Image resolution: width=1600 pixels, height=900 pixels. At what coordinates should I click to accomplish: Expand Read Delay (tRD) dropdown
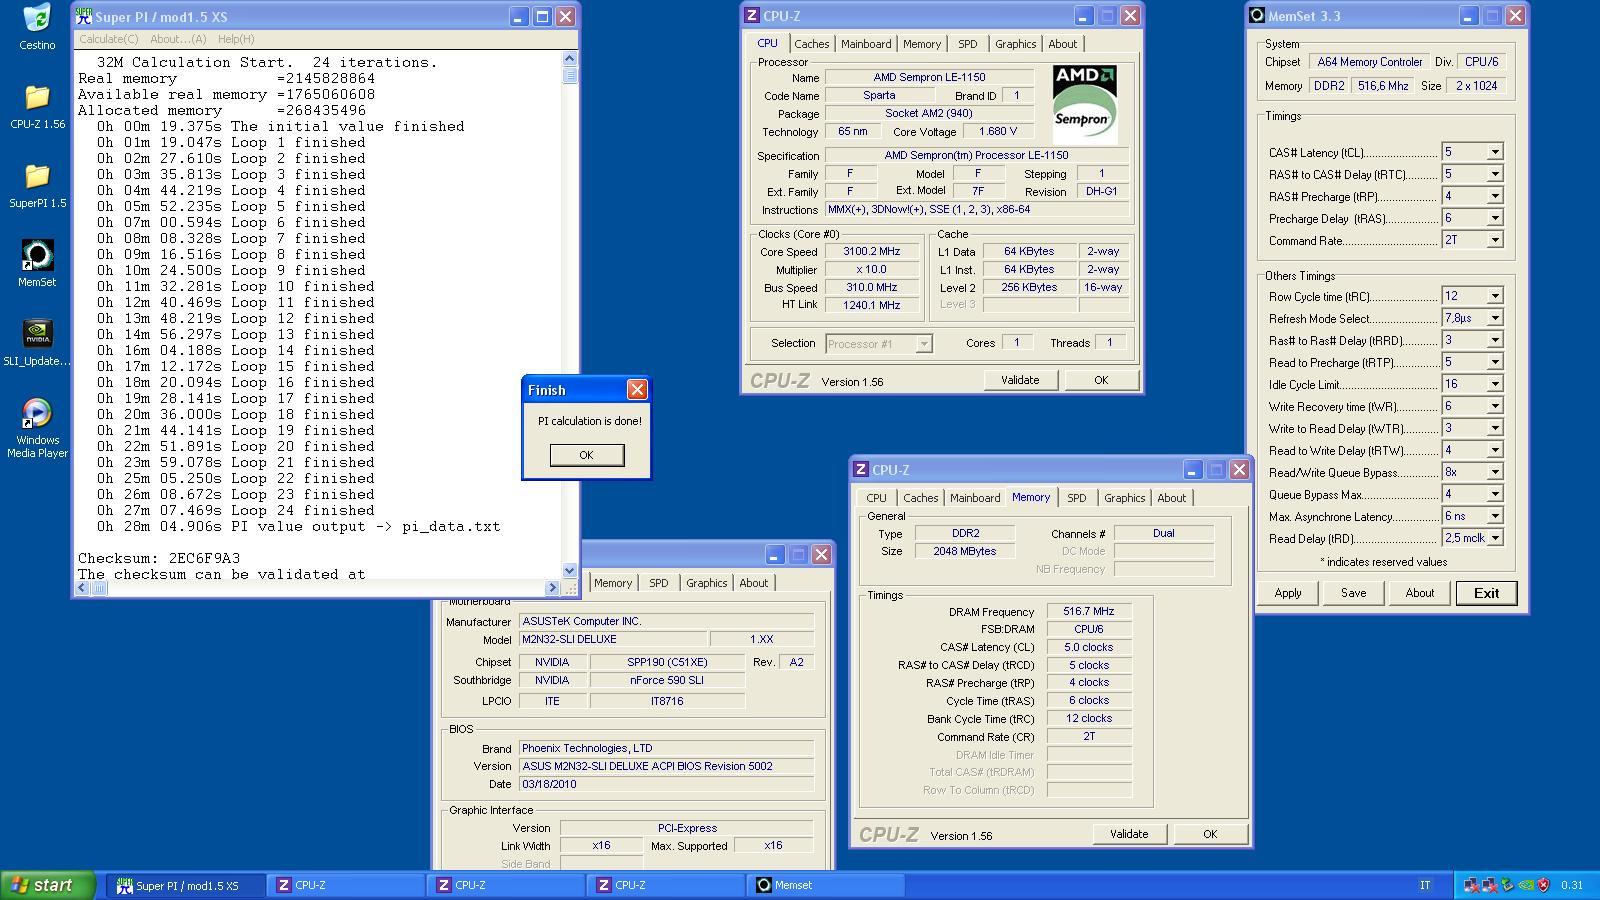coord(1494,538)
